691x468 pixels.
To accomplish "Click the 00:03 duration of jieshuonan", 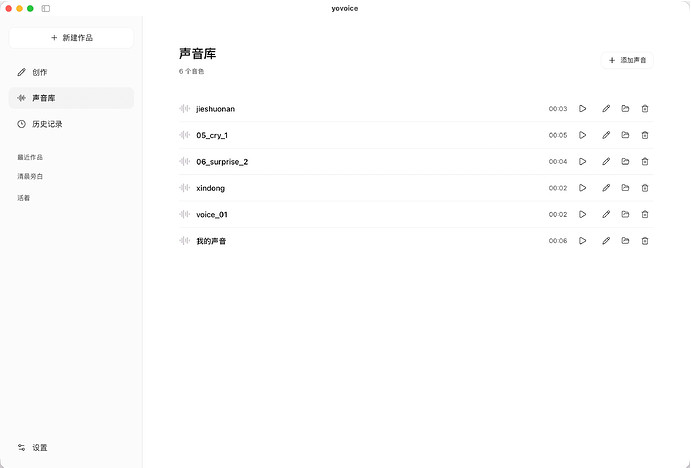I will [x=557, y=109].
